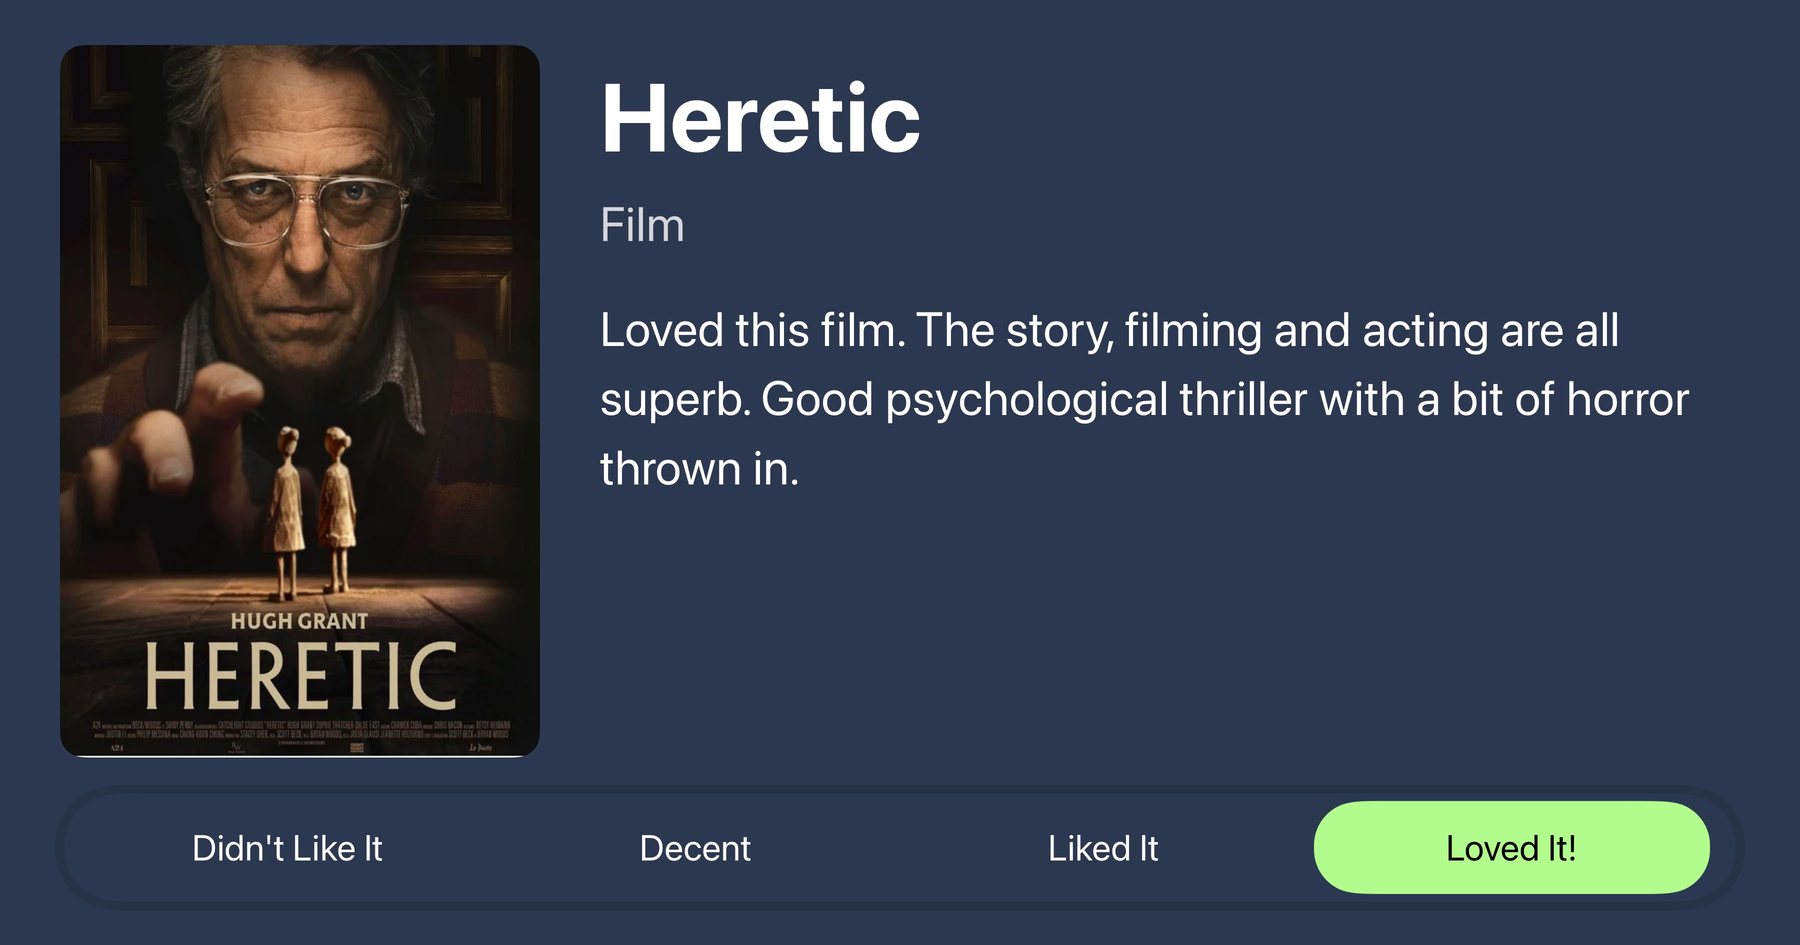Viewport: 1800px width, 945px height.
Task: Click the small credits block on poster
Action: (300, 733)
